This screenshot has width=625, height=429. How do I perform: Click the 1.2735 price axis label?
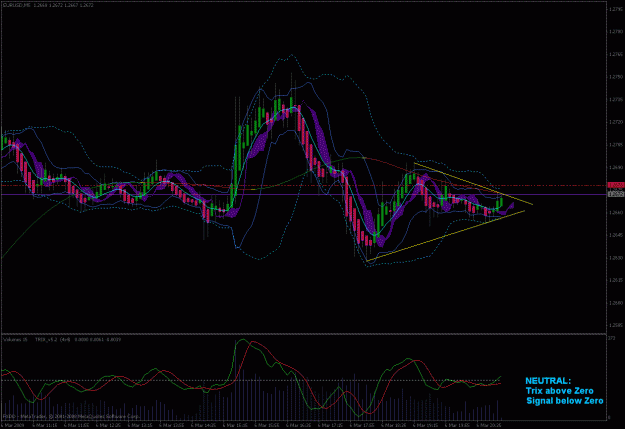616,99
